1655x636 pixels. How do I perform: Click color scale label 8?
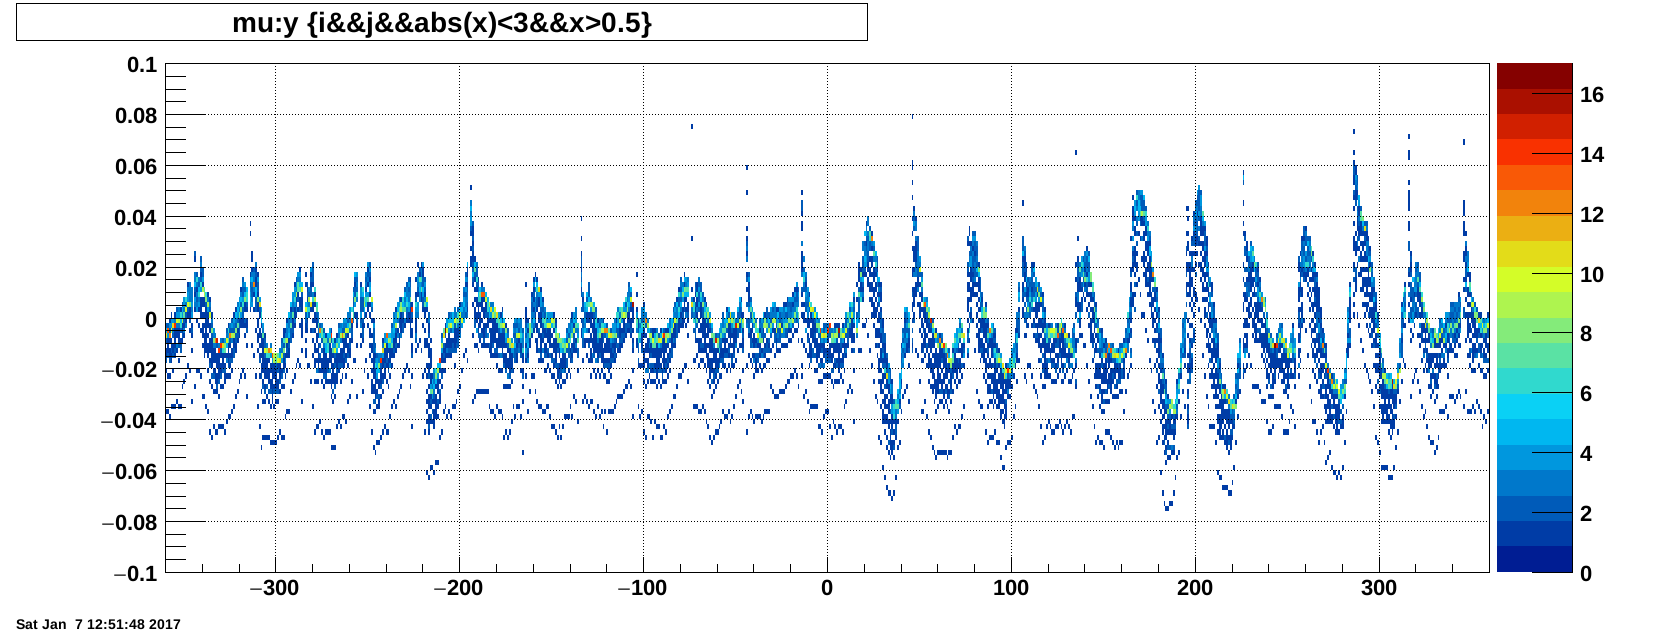pyautogui.click(x=1586, y=334)
